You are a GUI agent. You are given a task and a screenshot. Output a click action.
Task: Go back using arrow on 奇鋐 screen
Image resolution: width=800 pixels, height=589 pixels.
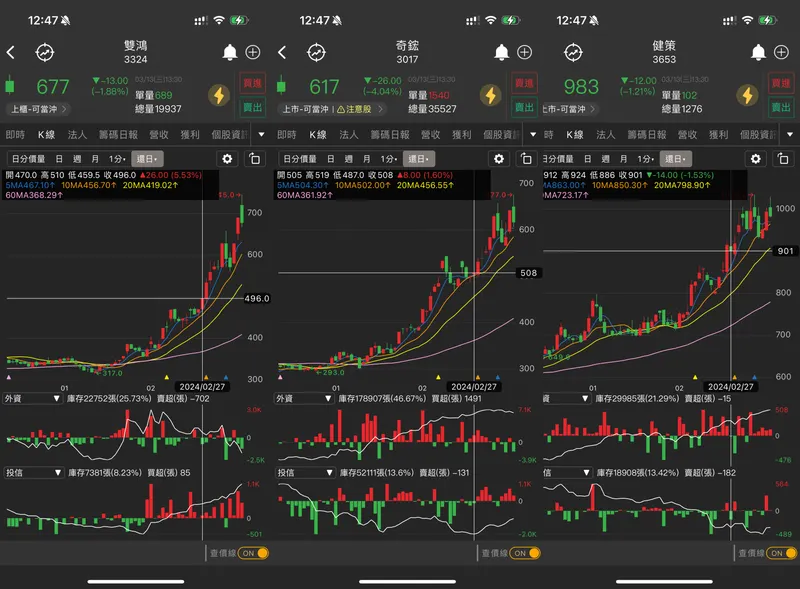click(282, 52)
